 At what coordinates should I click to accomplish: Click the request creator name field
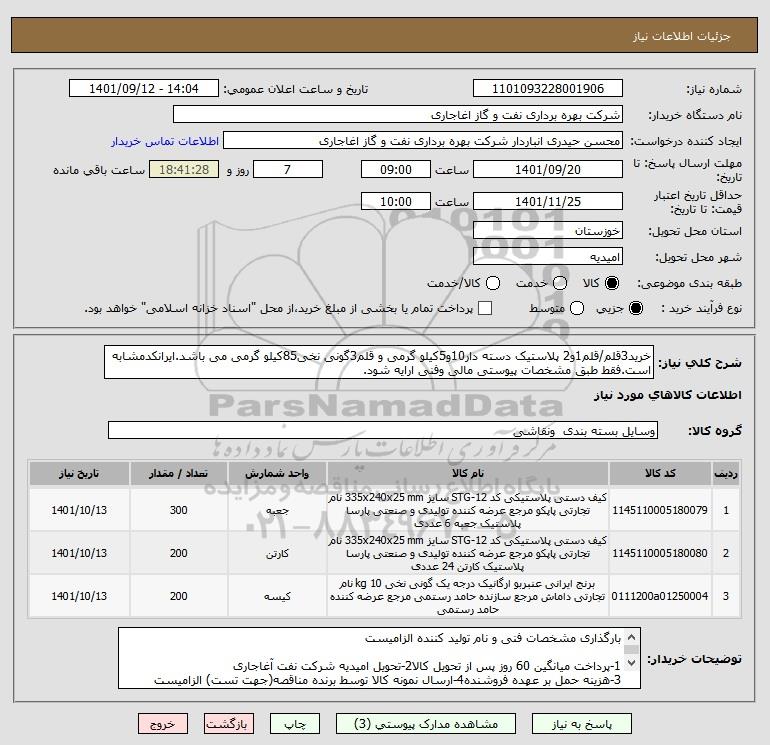[423, 141]
